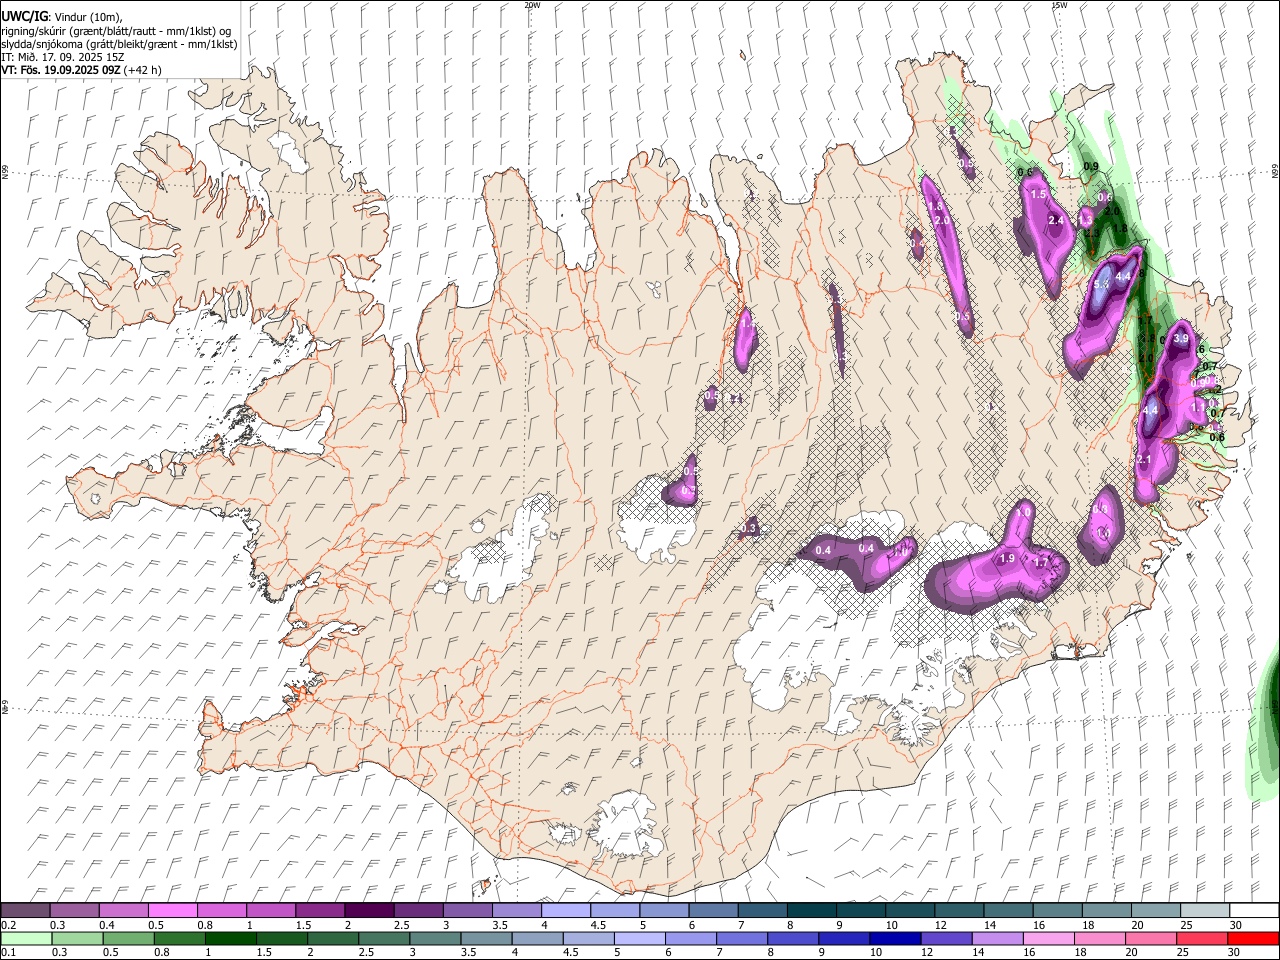Click the '20W' longitude label at top
This screenshot has height=960, width=1280.
tap(532, 5)
